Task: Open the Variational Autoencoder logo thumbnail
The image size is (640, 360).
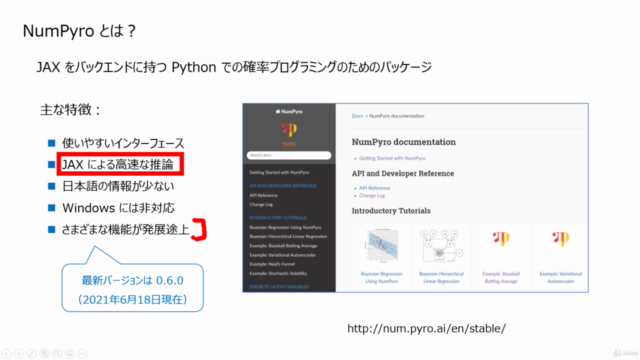Action: tap(560, 238)
